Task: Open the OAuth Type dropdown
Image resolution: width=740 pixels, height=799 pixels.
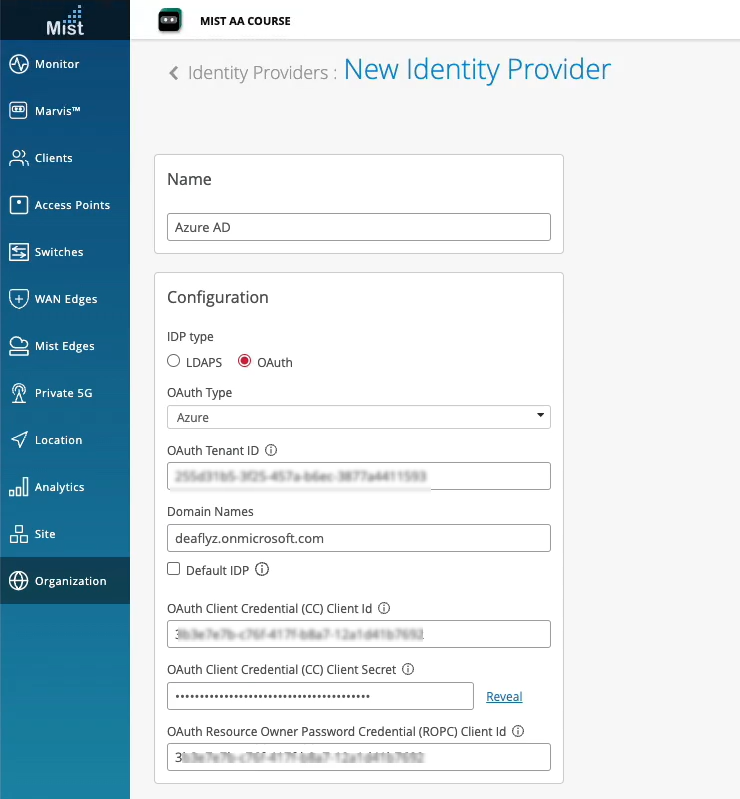Action: coord(359,416)
